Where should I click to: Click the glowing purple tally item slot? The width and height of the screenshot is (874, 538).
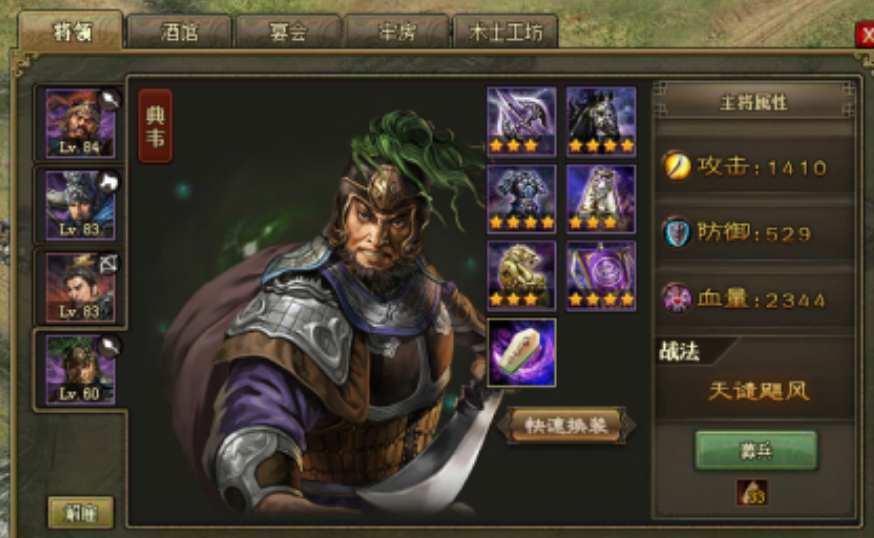521,353
